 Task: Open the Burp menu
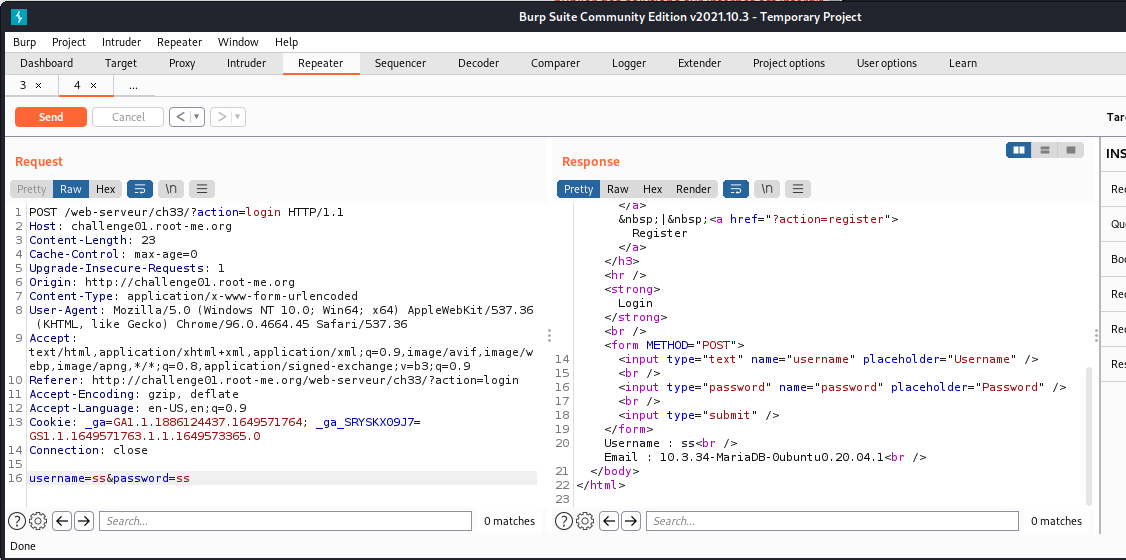coord(24,42)
